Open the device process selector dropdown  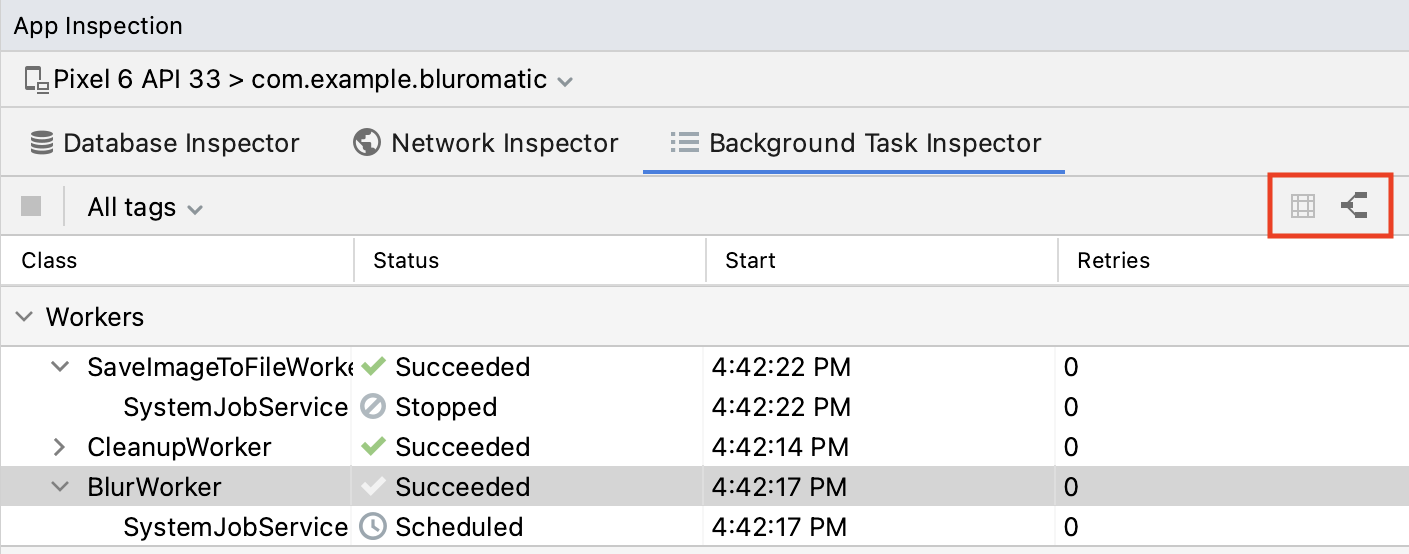click(x=565, y=81)
